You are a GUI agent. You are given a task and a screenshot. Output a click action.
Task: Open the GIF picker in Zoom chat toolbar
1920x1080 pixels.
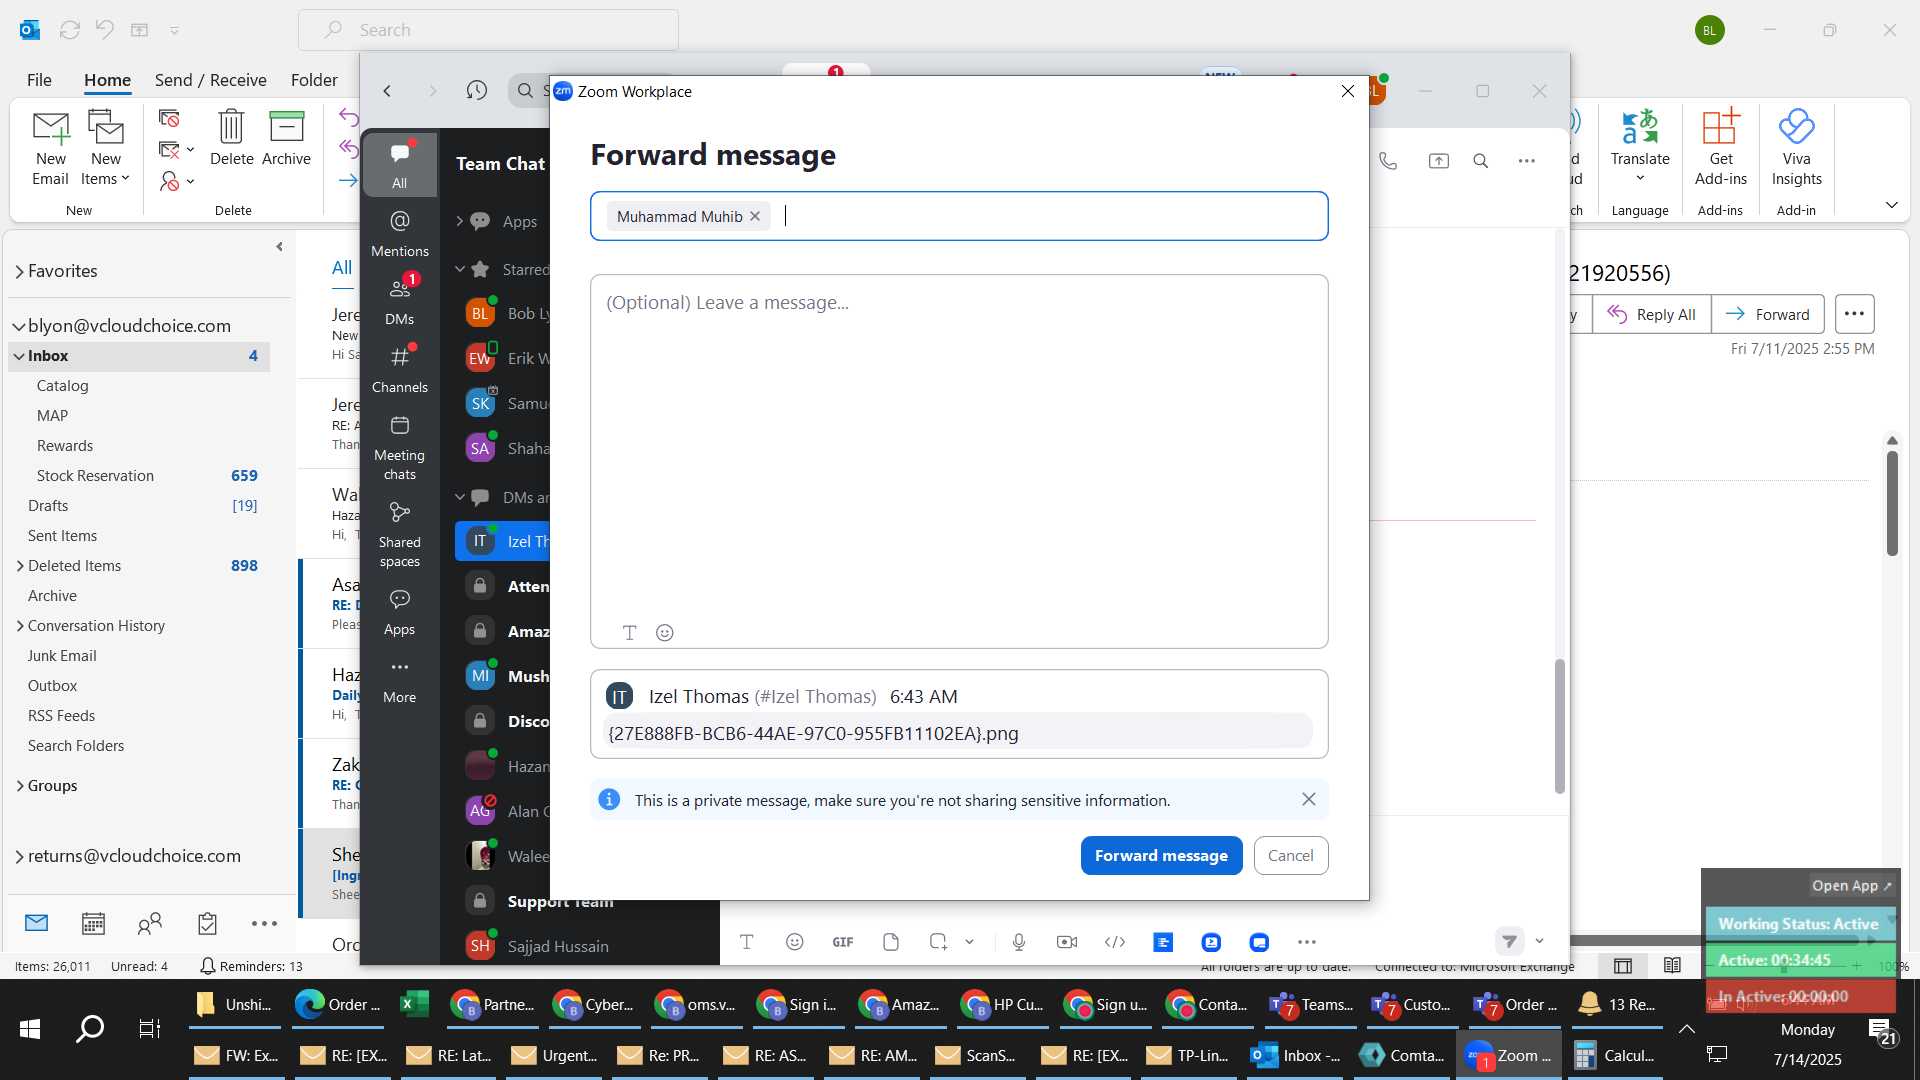click(x=843, y=942)
